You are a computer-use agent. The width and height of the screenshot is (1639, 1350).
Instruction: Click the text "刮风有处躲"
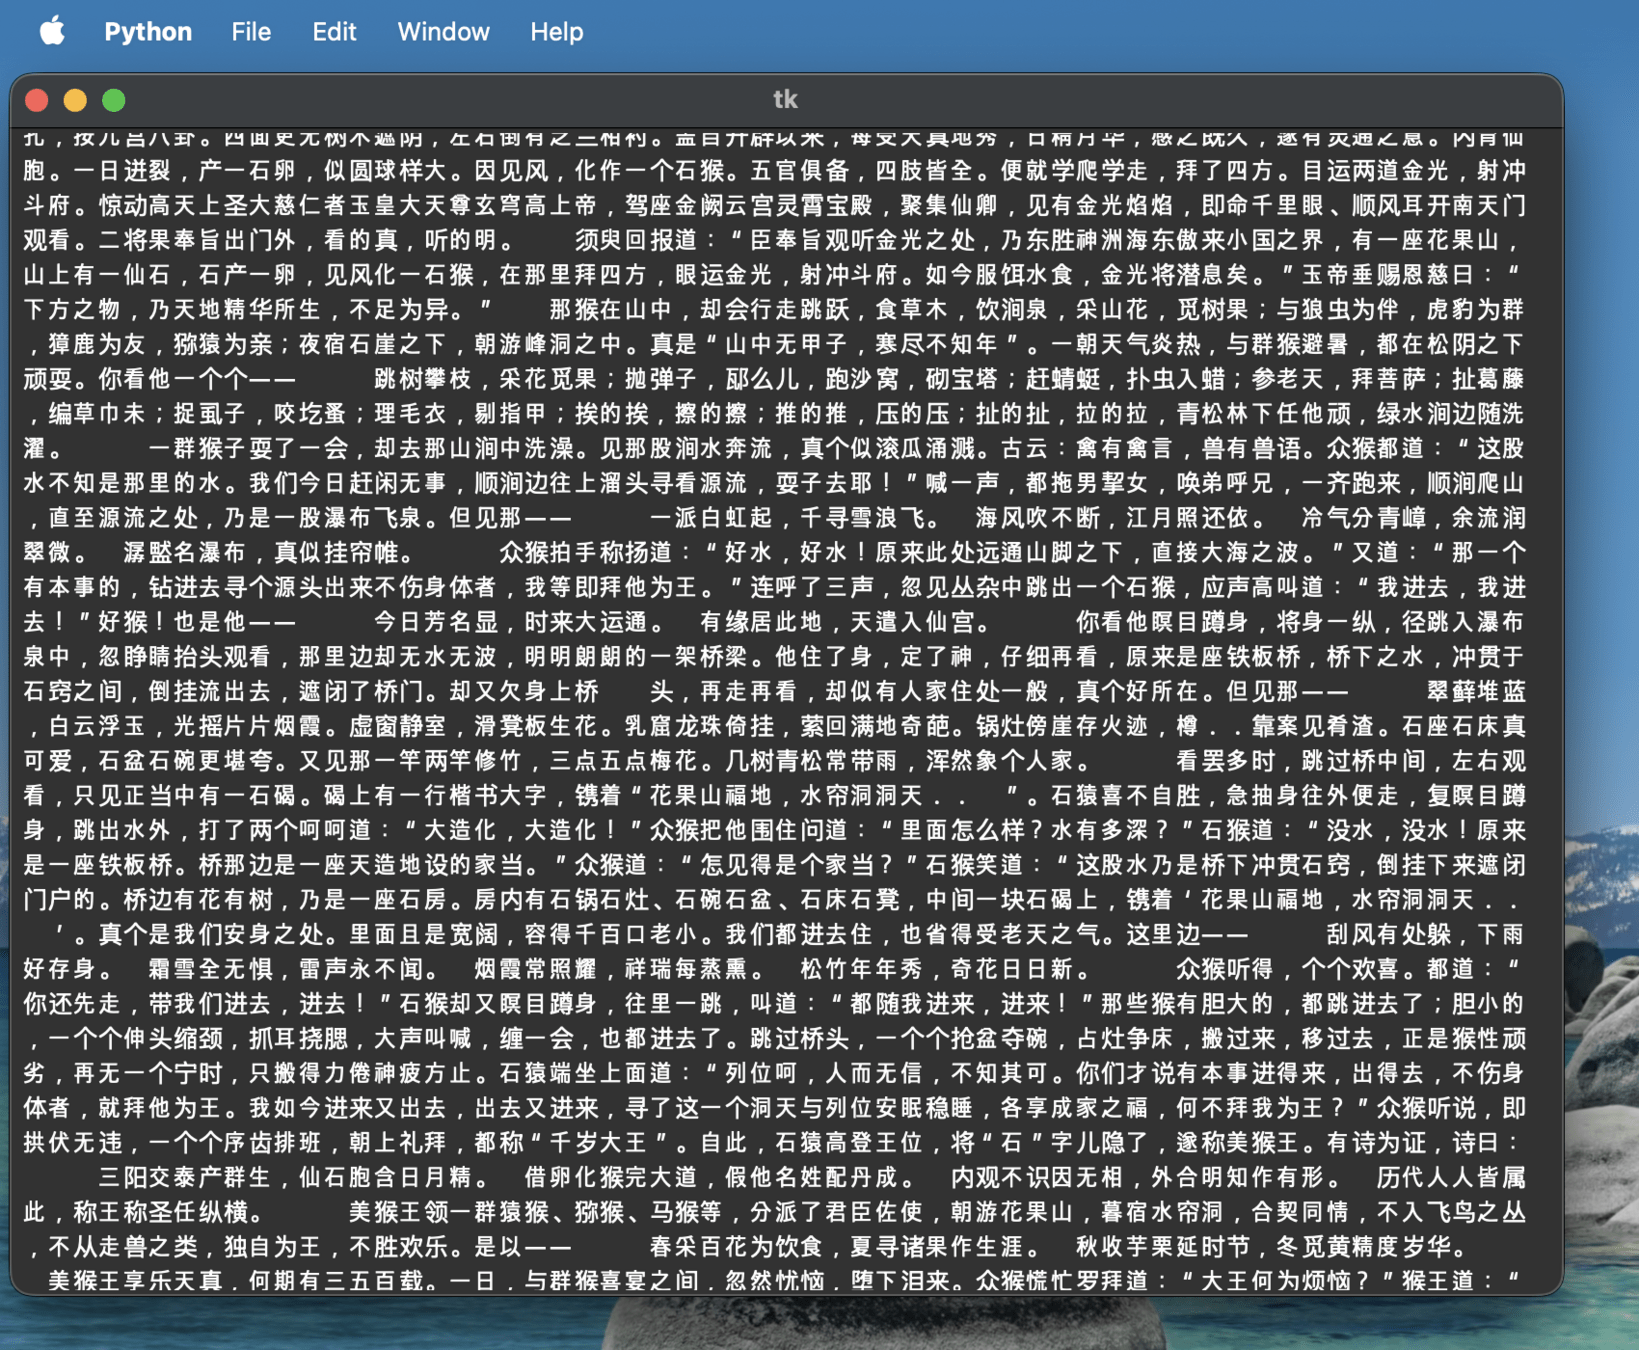click(1388, 934)
